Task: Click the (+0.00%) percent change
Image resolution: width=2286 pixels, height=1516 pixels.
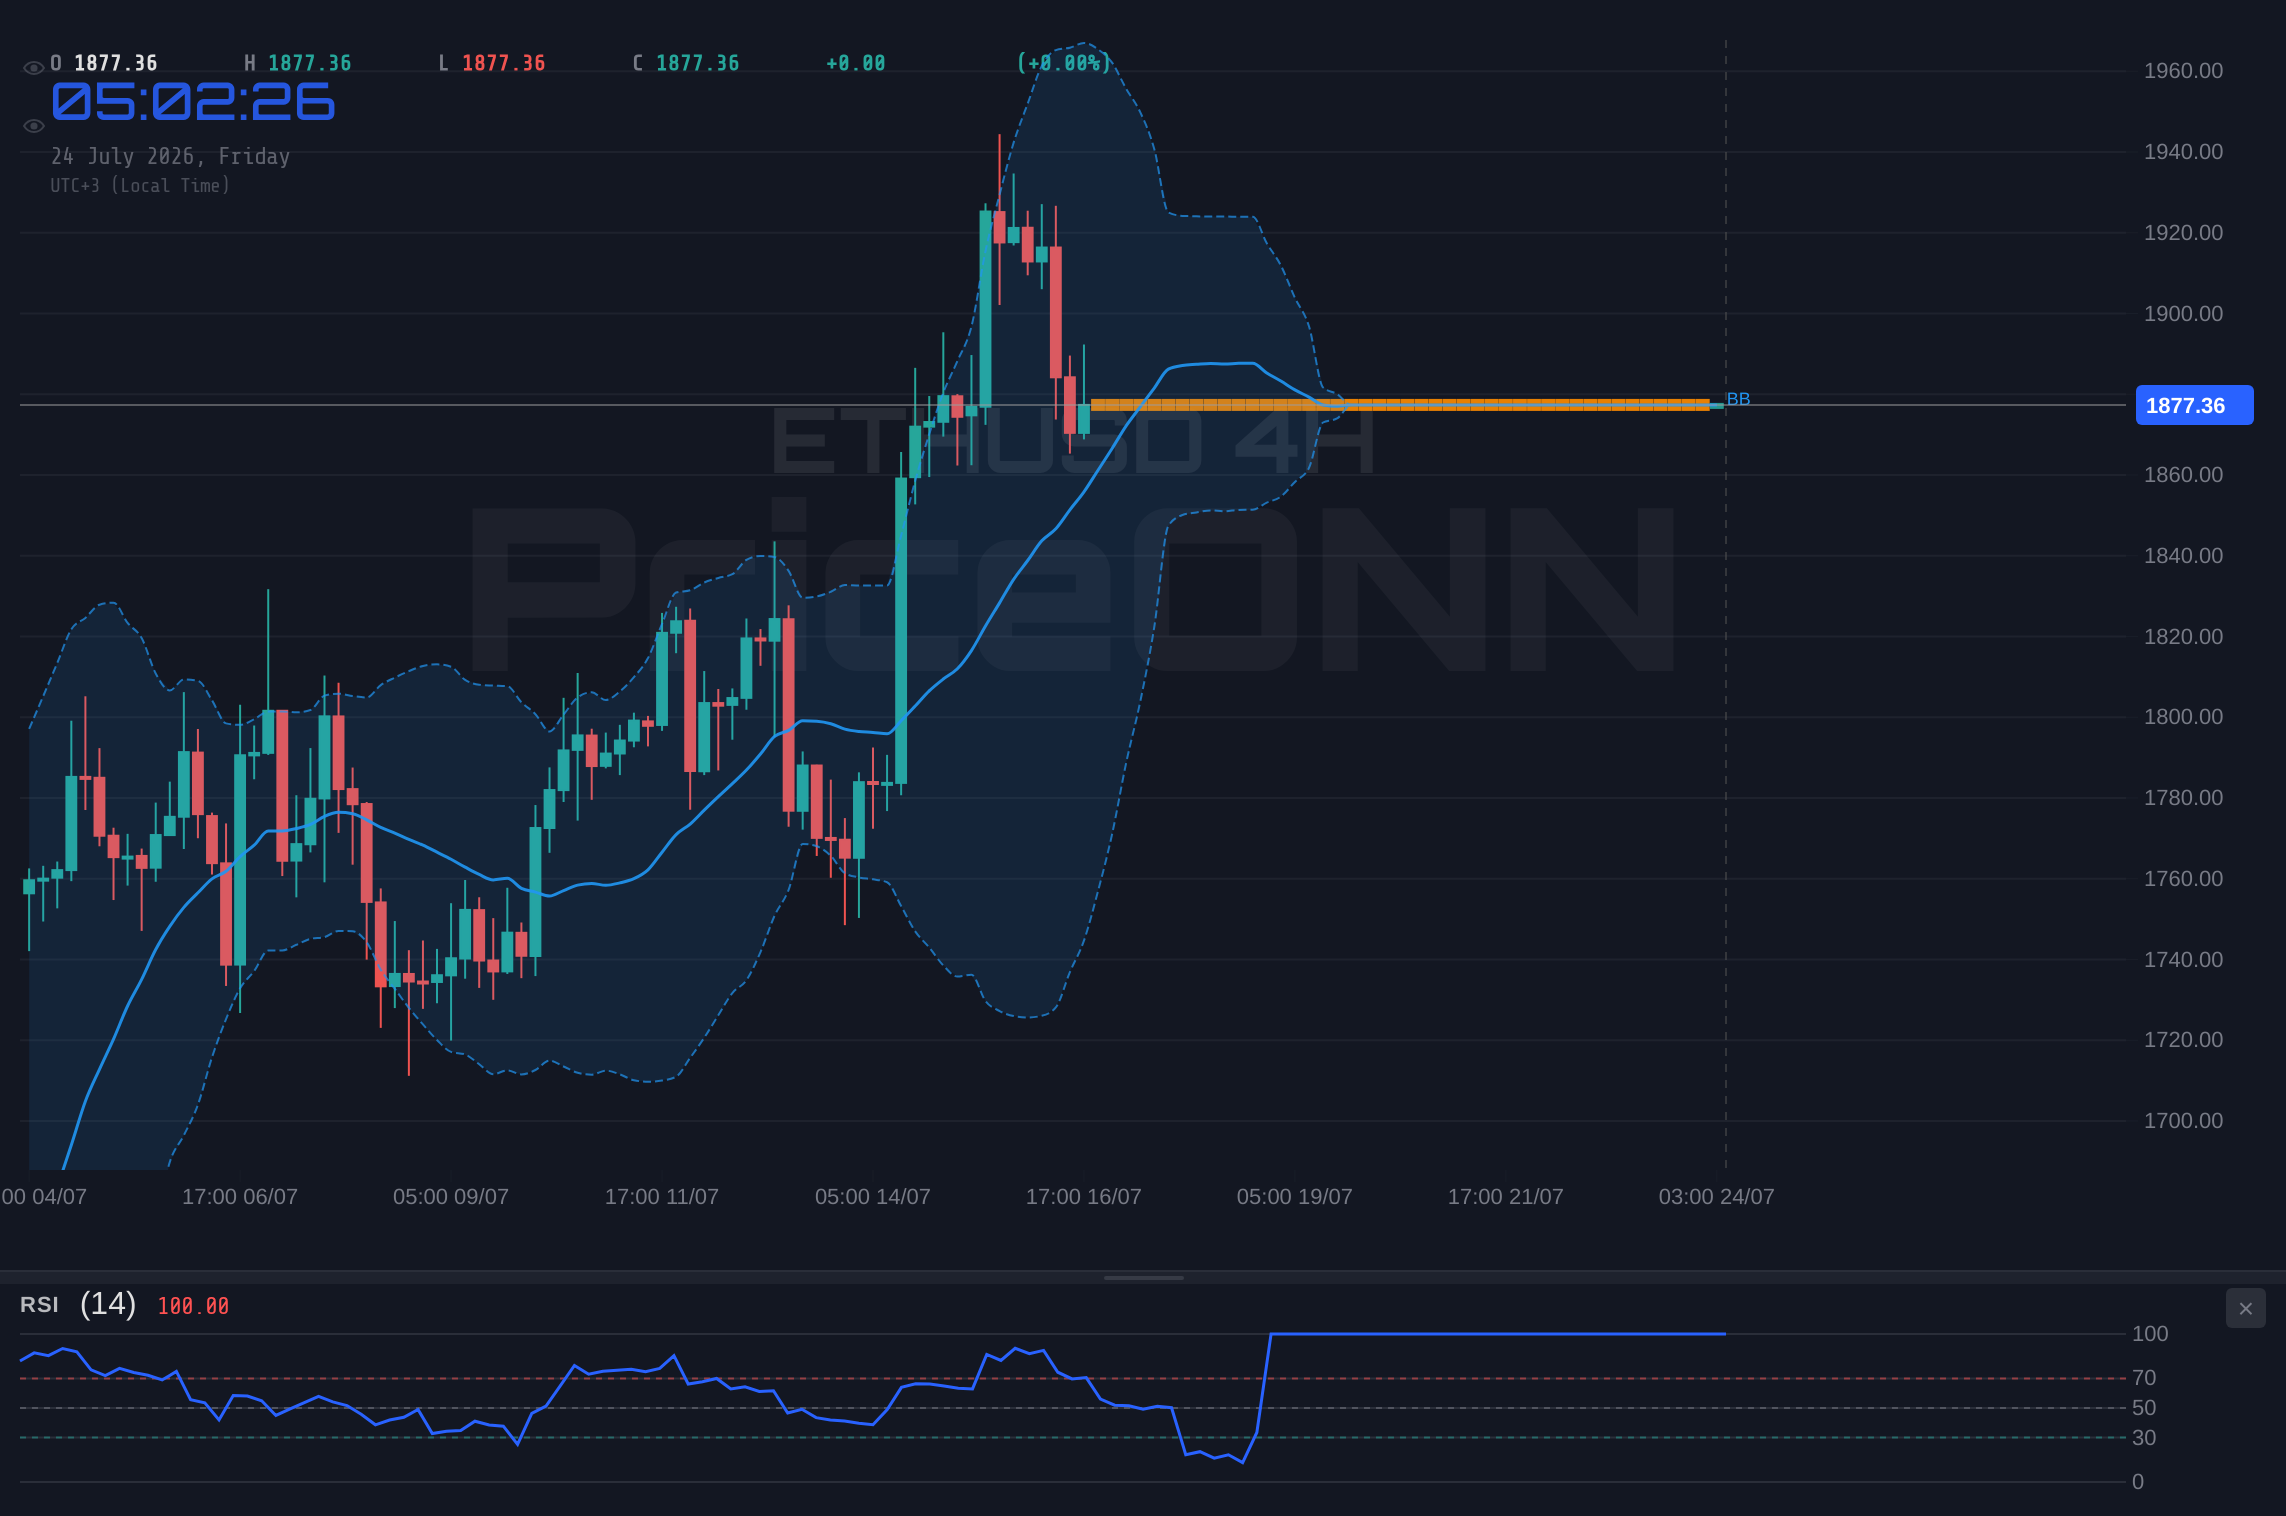Action: tap(1064, 63)
